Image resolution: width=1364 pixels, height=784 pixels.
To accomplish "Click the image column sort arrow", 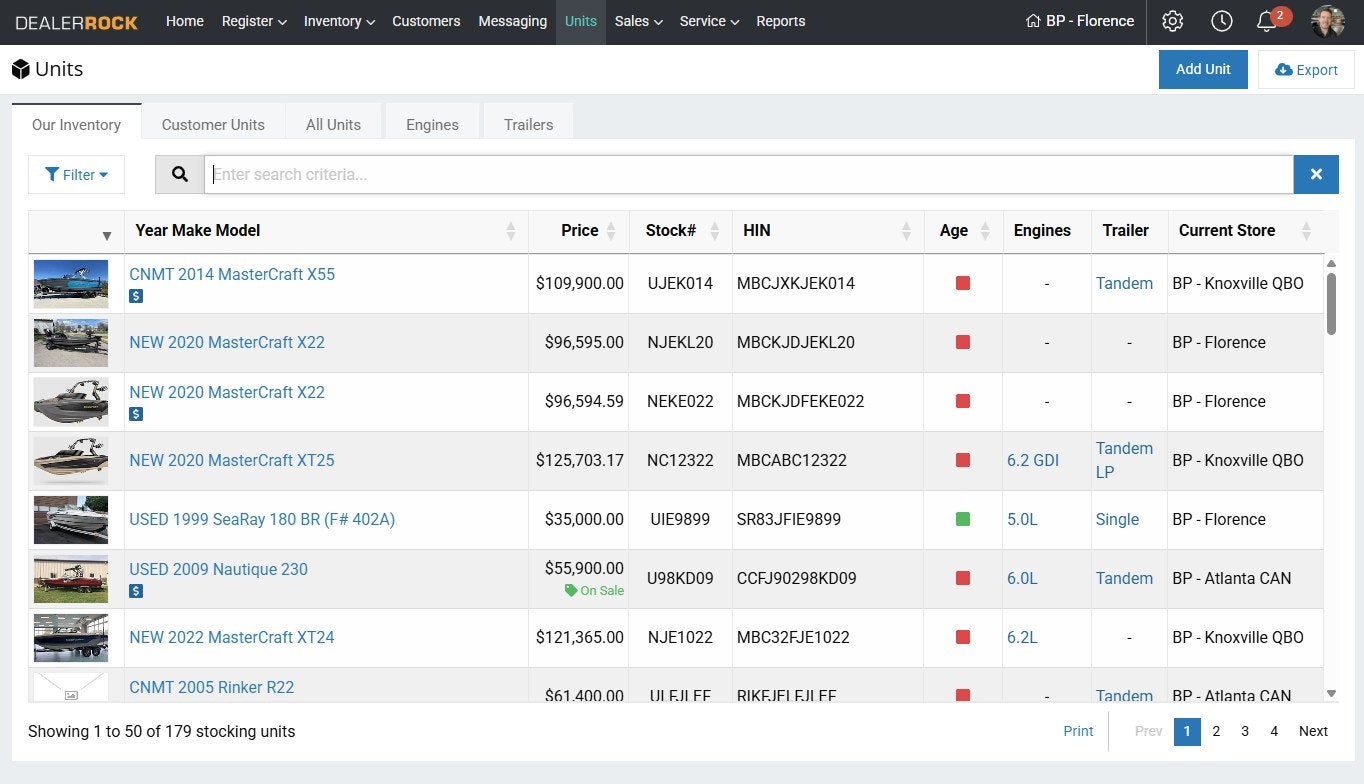I will (x=107, y=236).
